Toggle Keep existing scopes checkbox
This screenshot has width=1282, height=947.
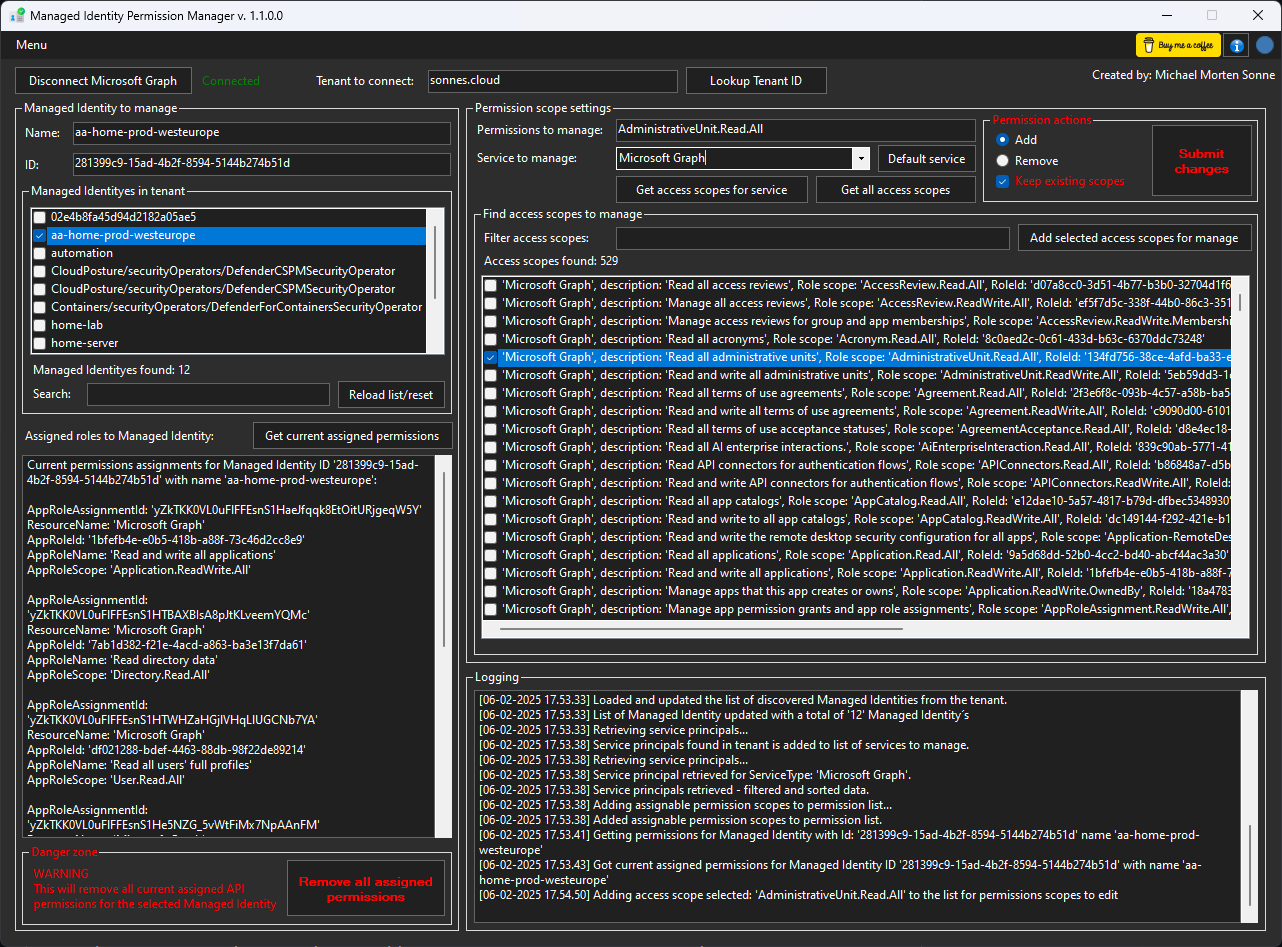[x=1003, y=182]
